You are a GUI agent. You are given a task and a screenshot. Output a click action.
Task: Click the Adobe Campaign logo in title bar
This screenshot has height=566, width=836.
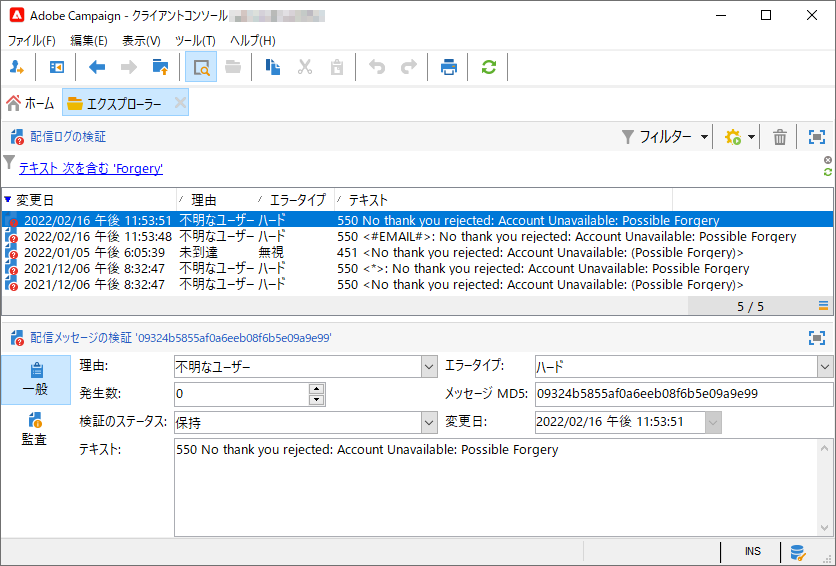[x=17, y=15]
